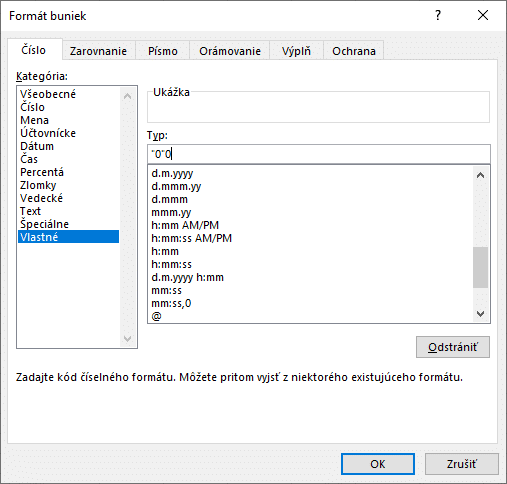Image resolution: width=507 pixels, height=484 pixels.
Task: Open the Výplň tab
Action: (296, 51)
